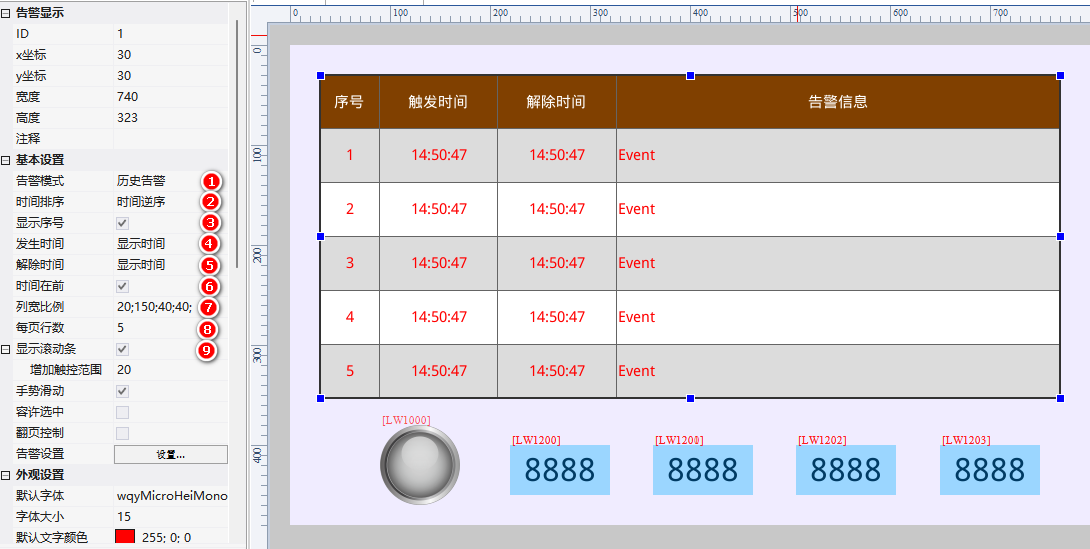Screen dimensions: 1090x549
Task: Collapse the 外观设置 section
Action: point(6,475)
